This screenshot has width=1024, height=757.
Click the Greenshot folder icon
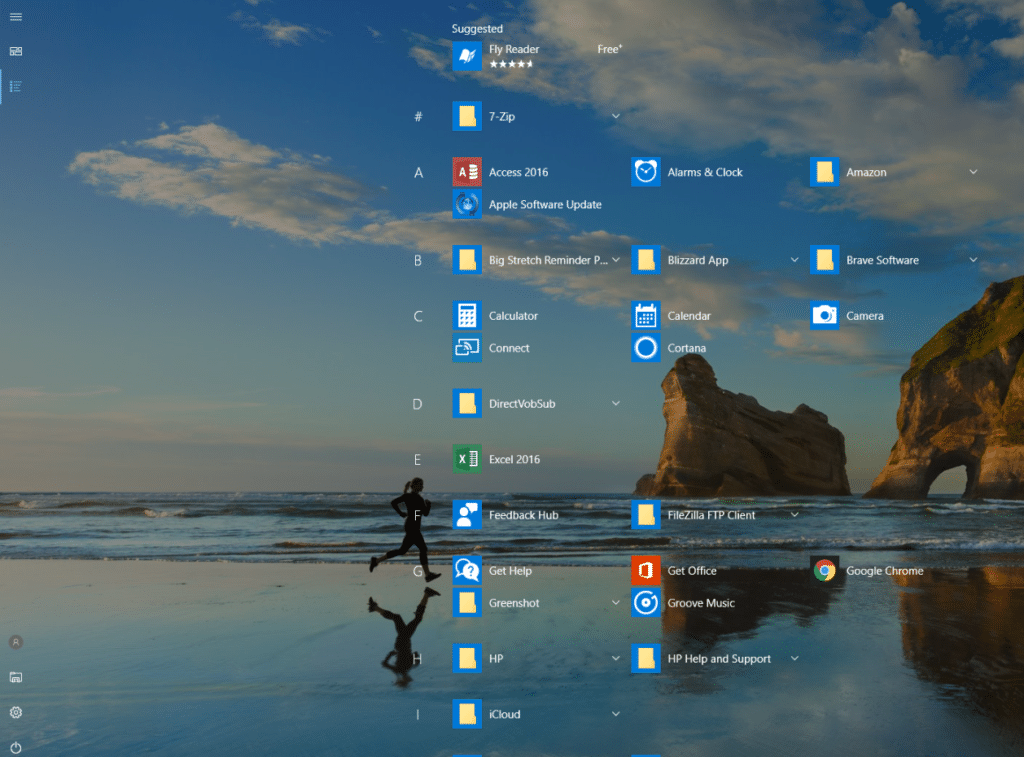(467, 603)
